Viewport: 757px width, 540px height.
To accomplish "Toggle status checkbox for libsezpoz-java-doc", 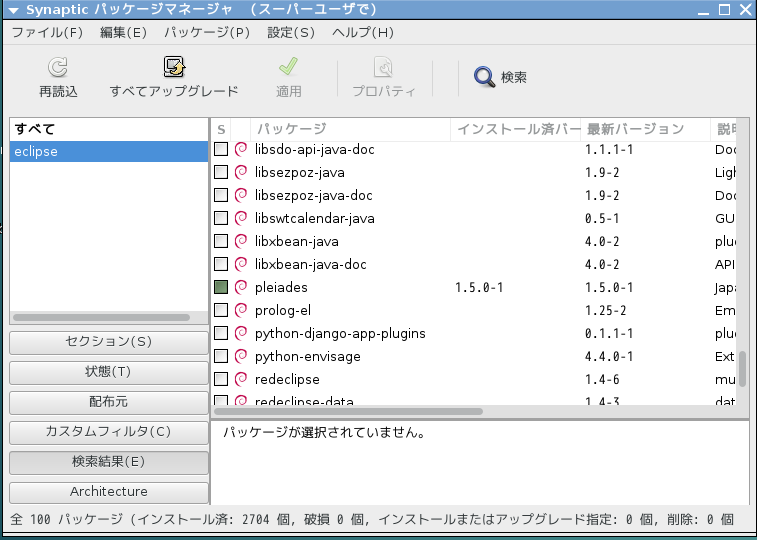I will 221,195.
